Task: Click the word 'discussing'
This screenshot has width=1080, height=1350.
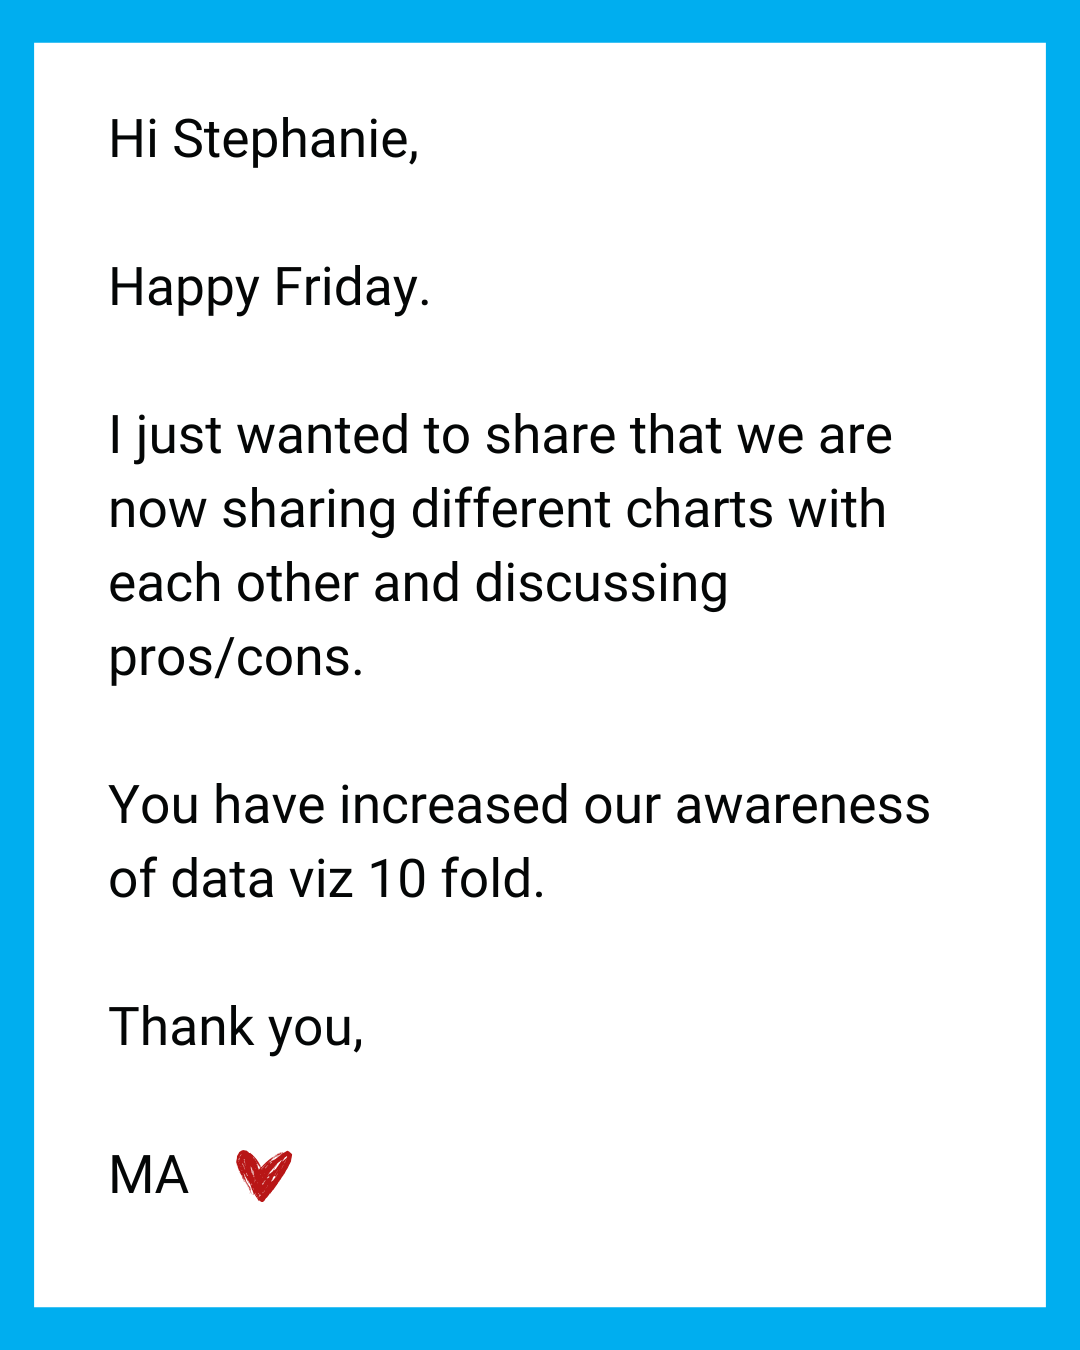Action: coord(602,585)
